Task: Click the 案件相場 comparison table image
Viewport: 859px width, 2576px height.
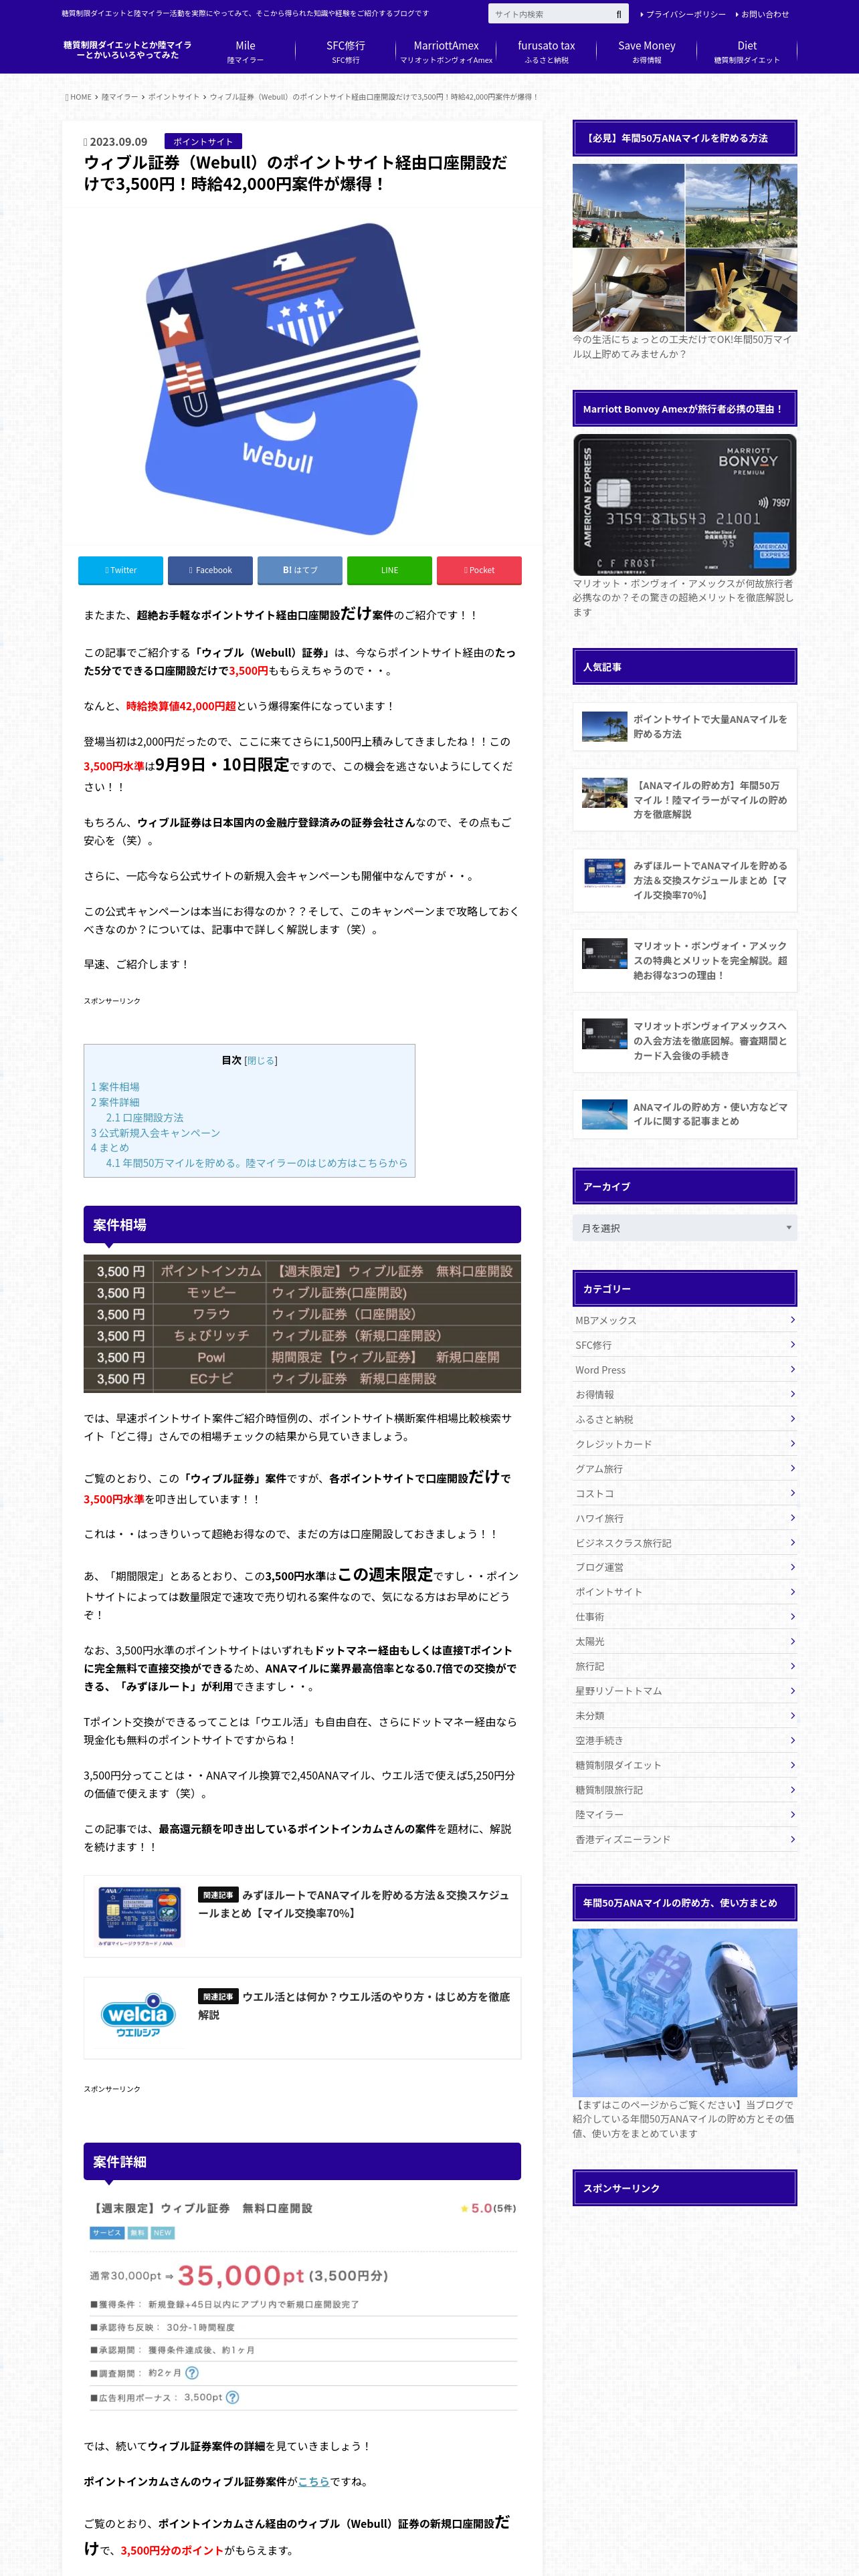Action: coord(302,1324)
